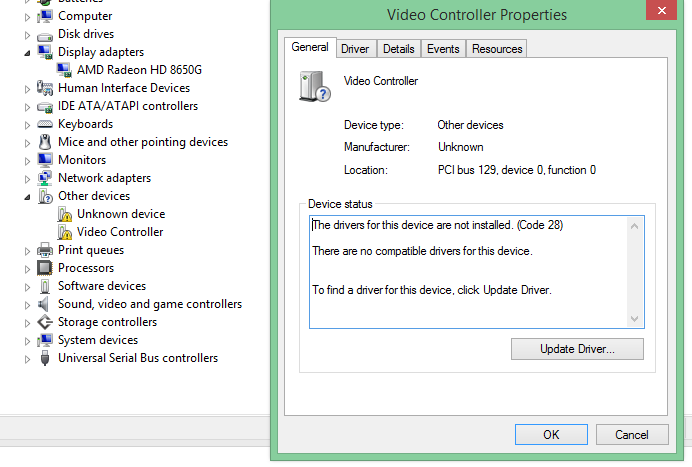Go to the Events tab
Viewport: 692px width, 467px height.
(x=443, y=49)
